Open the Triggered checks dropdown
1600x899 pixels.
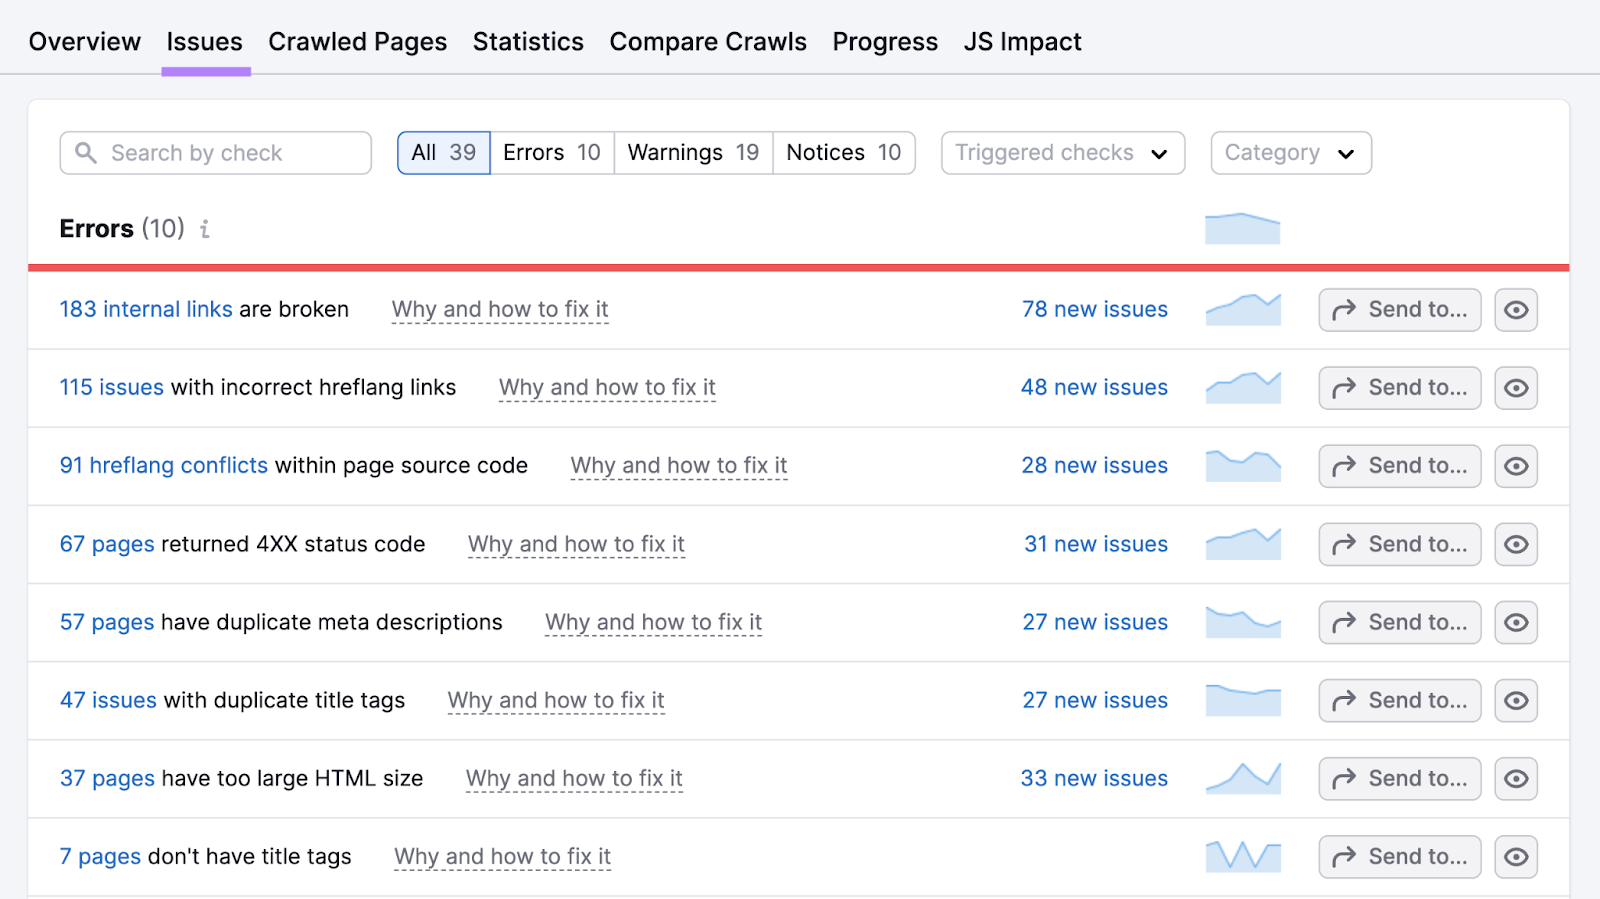coord(1062,152)
